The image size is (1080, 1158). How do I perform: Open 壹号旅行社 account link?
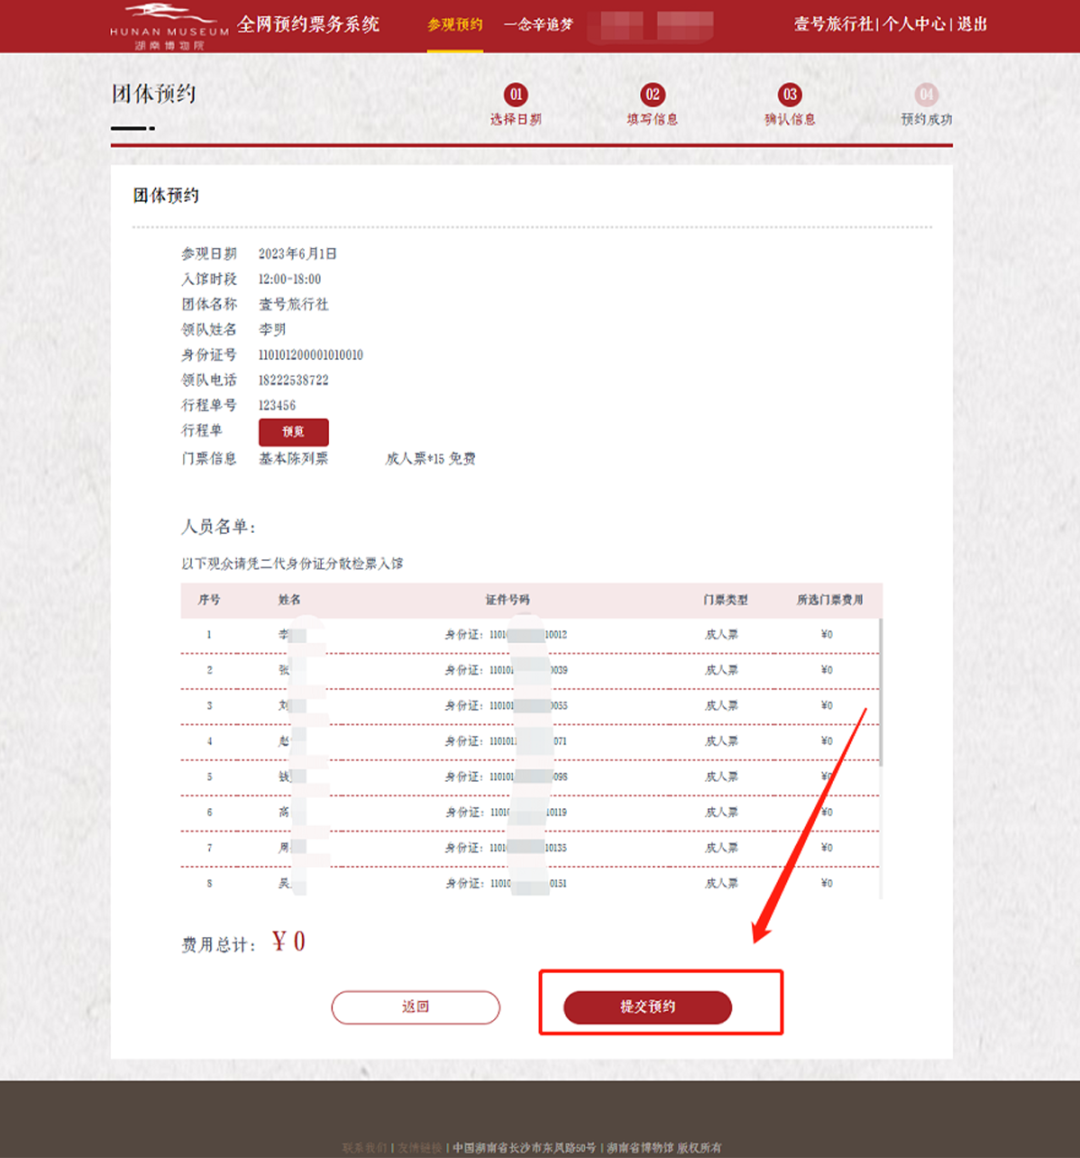(x=833, y=24)
